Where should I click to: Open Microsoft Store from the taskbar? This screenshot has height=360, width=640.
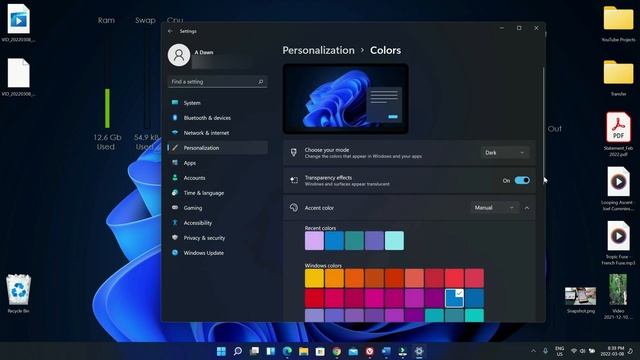[320, 351]
